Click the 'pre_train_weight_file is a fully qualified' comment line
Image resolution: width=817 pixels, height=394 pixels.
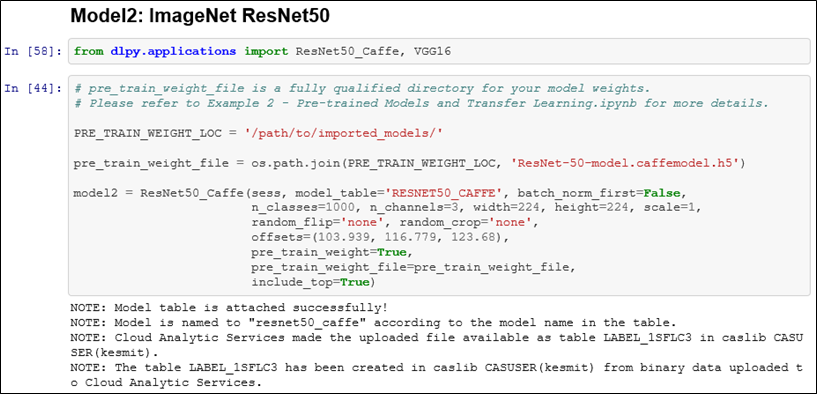[362, 88]
